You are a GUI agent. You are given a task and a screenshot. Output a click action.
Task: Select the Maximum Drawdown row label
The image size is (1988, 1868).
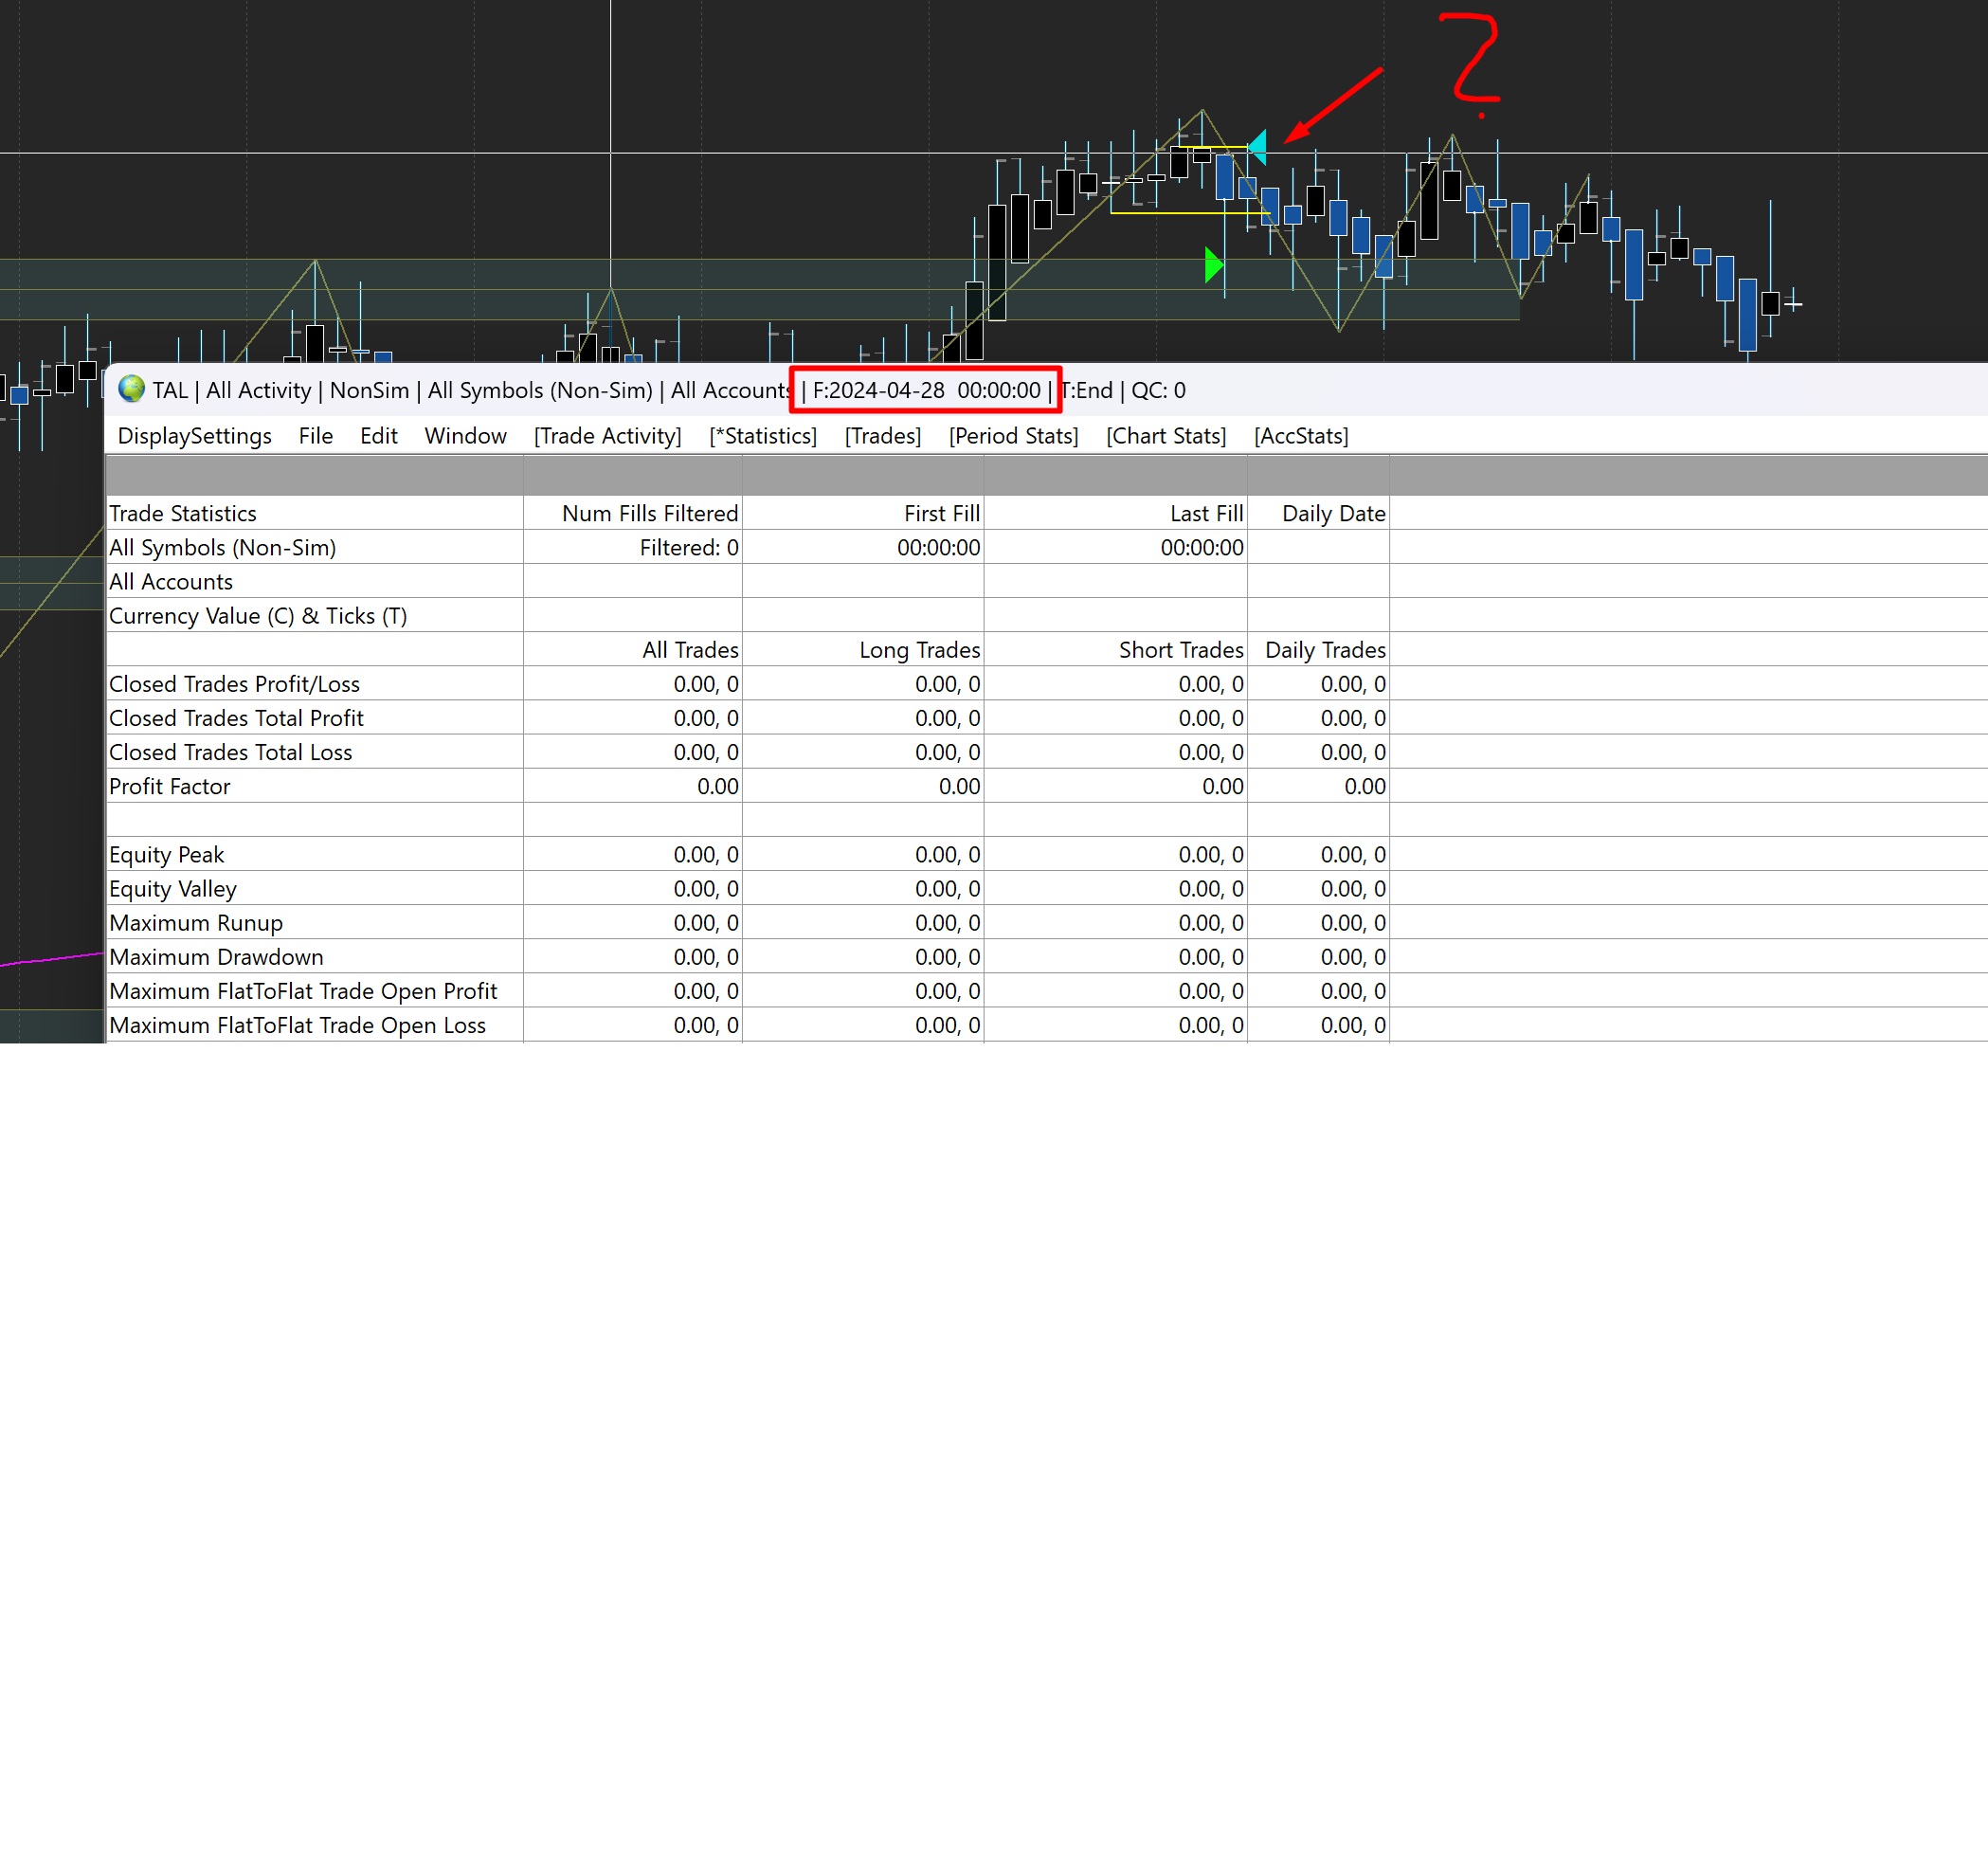(x=216, y=957)
